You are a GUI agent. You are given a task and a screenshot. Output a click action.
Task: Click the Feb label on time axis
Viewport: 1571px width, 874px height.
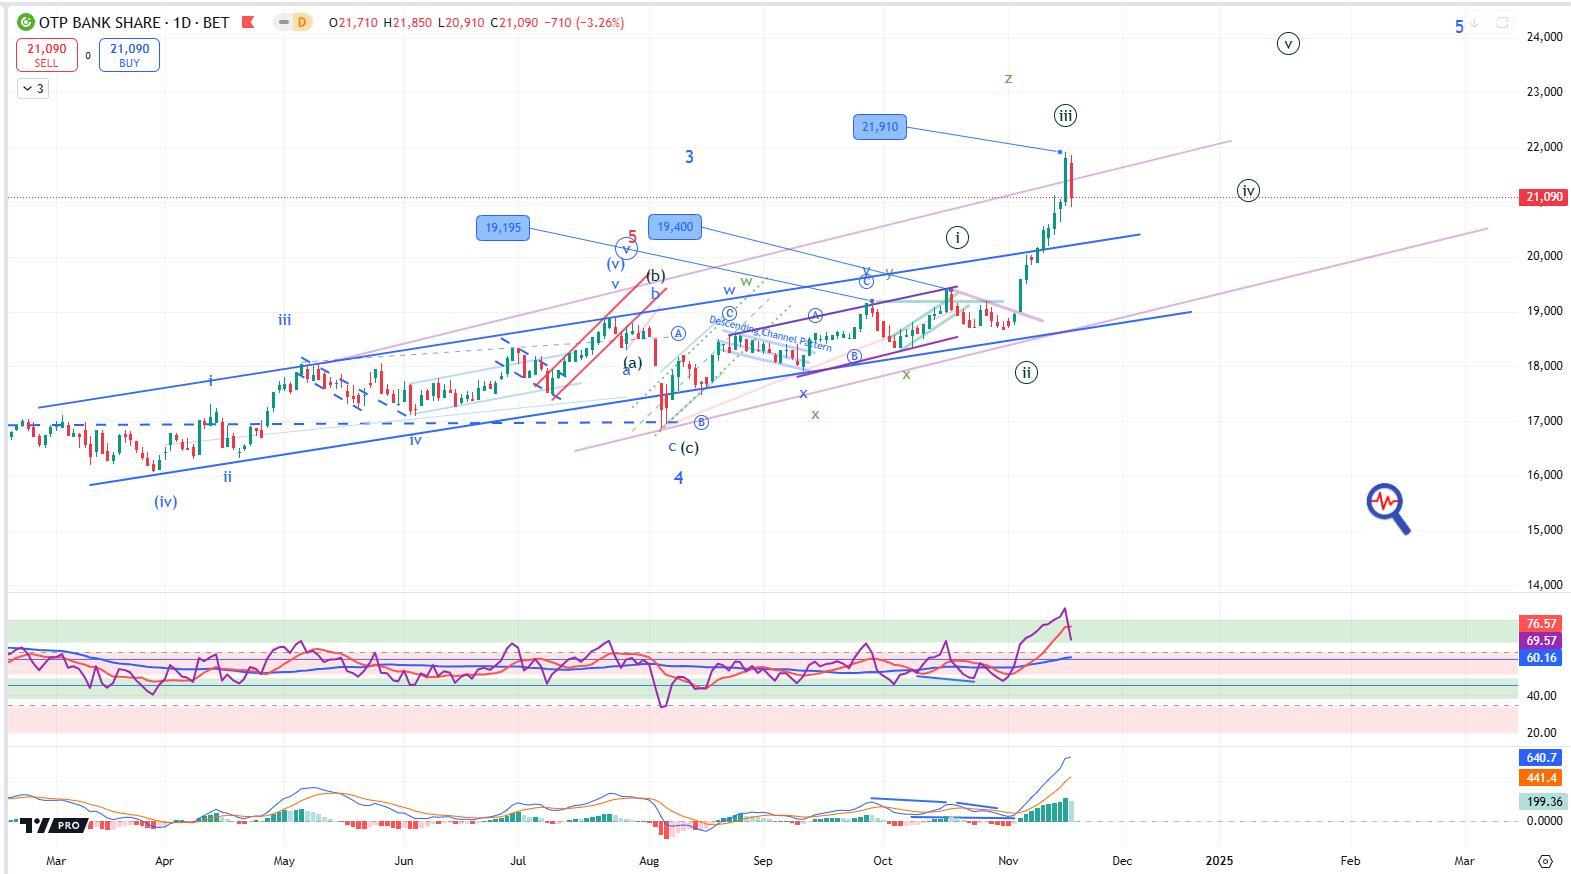pos(1350,860)
